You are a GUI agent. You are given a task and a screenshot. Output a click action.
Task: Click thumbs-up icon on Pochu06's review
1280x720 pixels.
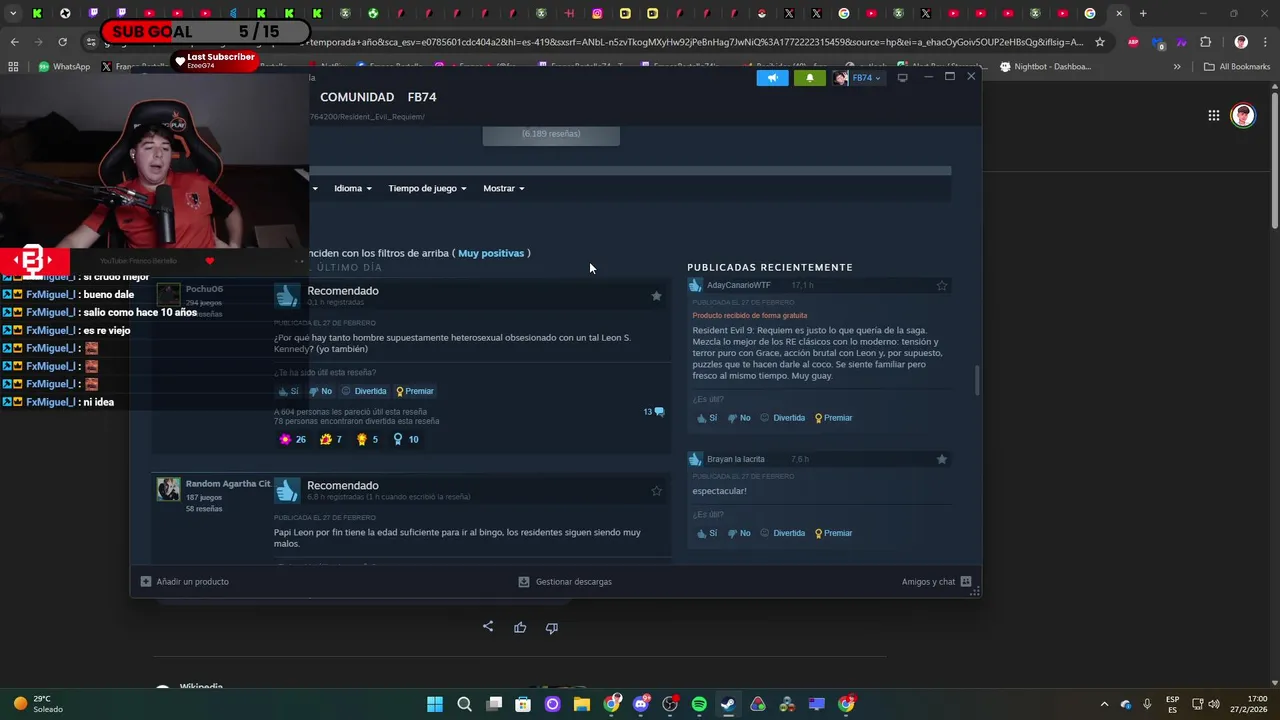point(287,295)
